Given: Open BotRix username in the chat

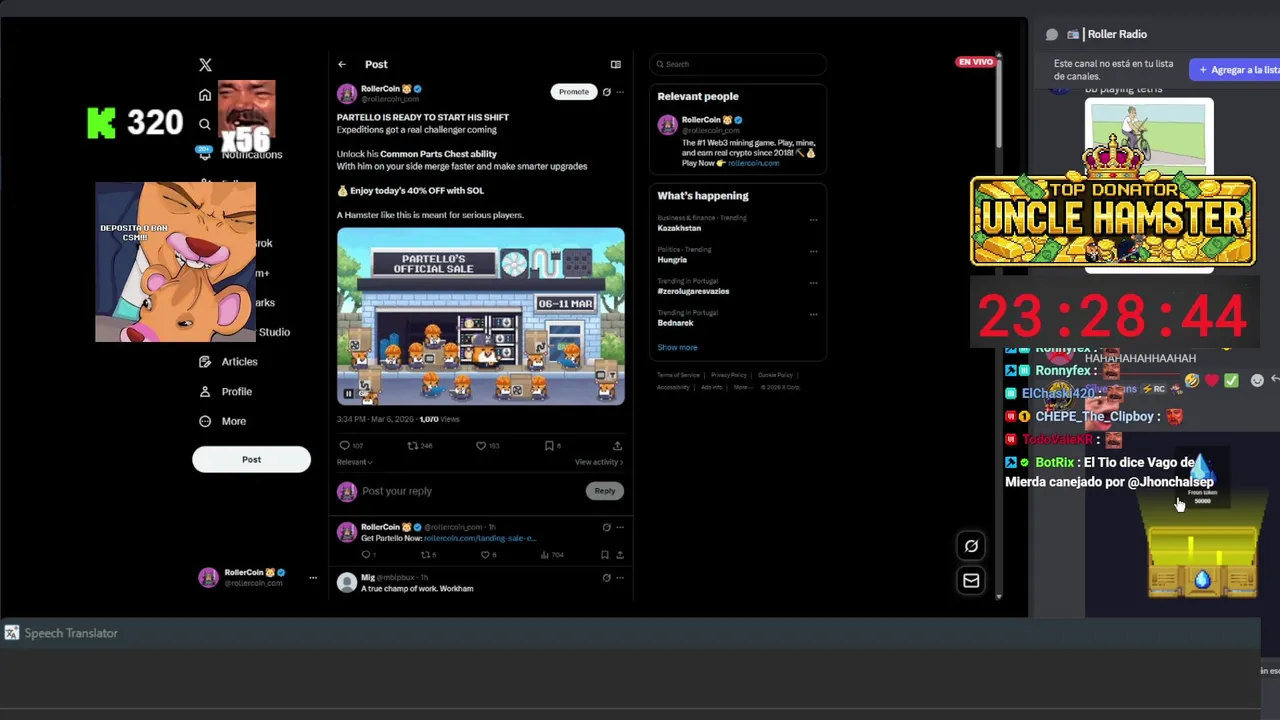Looking at the screenshot, I should tap(1054, 462).
